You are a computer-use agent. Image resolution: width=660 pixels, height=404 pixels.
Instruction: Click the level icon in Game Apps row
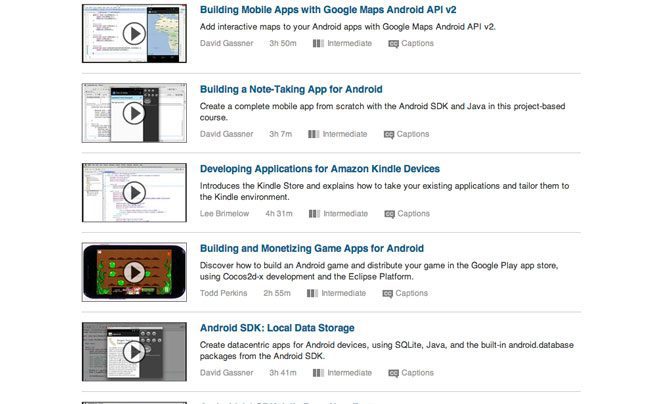coord(312,293)
